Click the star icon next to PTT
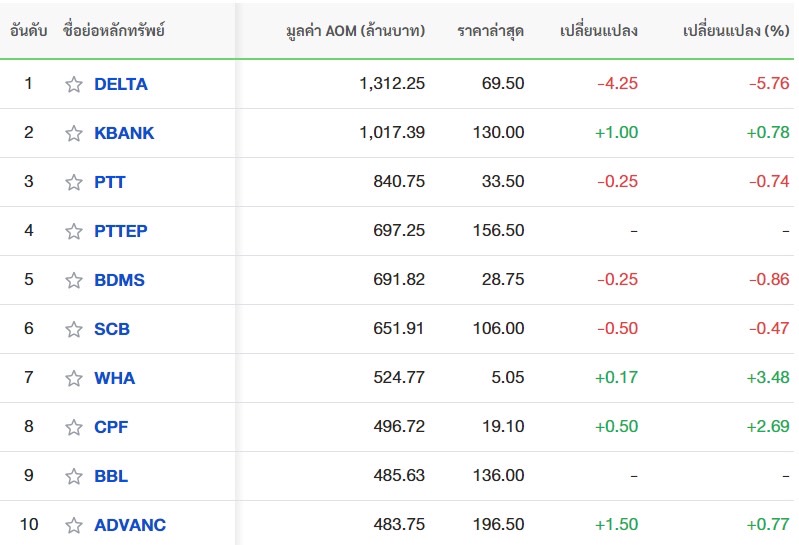The image size is (799, 545). click(74, 182)
